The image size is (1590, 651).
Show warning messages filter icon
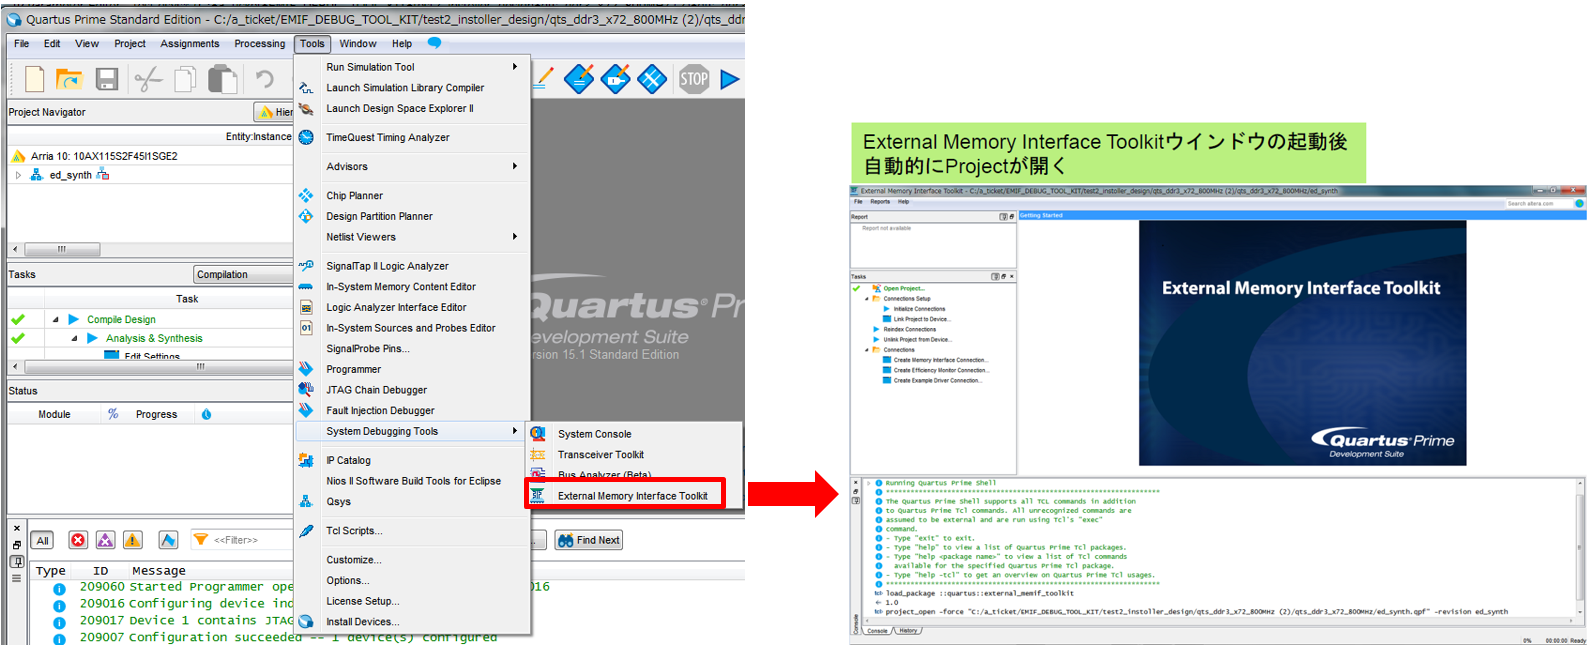tap(132, 540)
